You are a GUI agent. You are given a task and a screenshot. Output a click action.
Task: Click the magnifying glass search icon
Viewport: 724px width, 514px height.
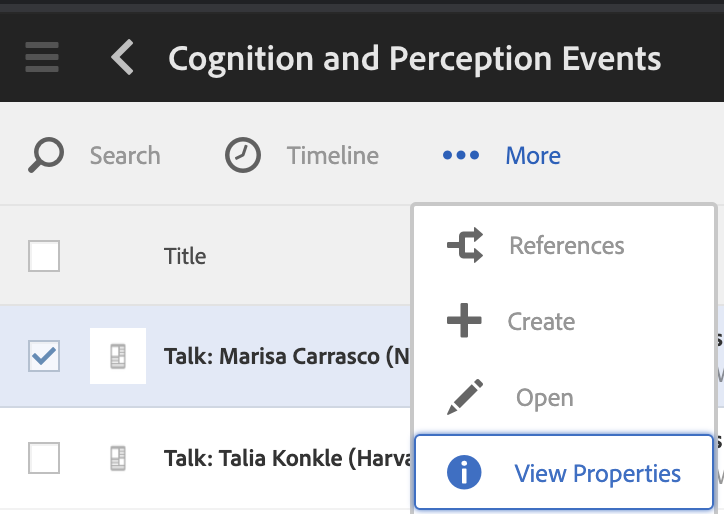tap(46, 155)
